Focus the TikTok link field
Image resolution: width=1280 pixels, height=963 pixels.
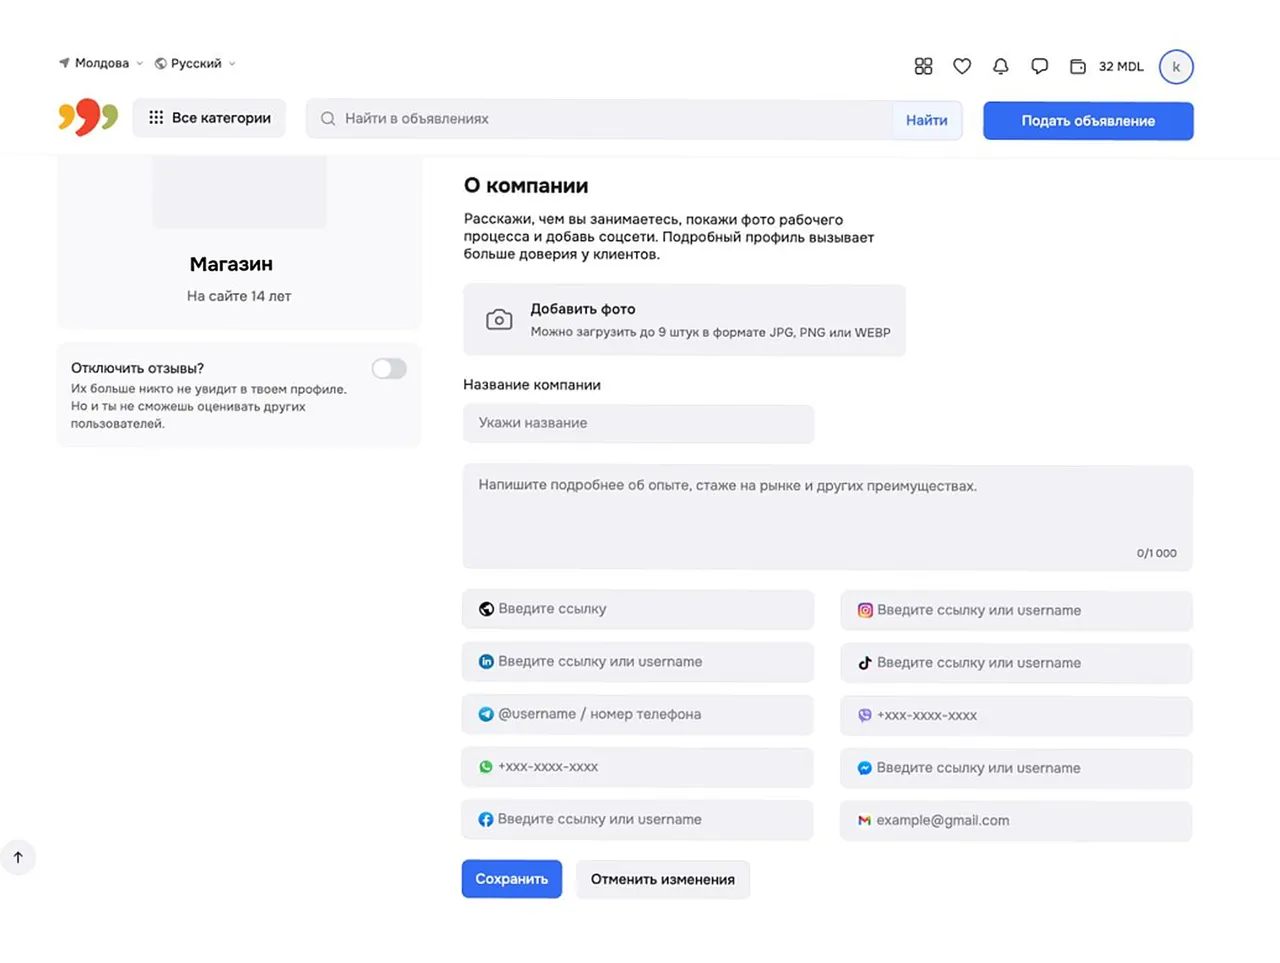tap(1016, 663)
